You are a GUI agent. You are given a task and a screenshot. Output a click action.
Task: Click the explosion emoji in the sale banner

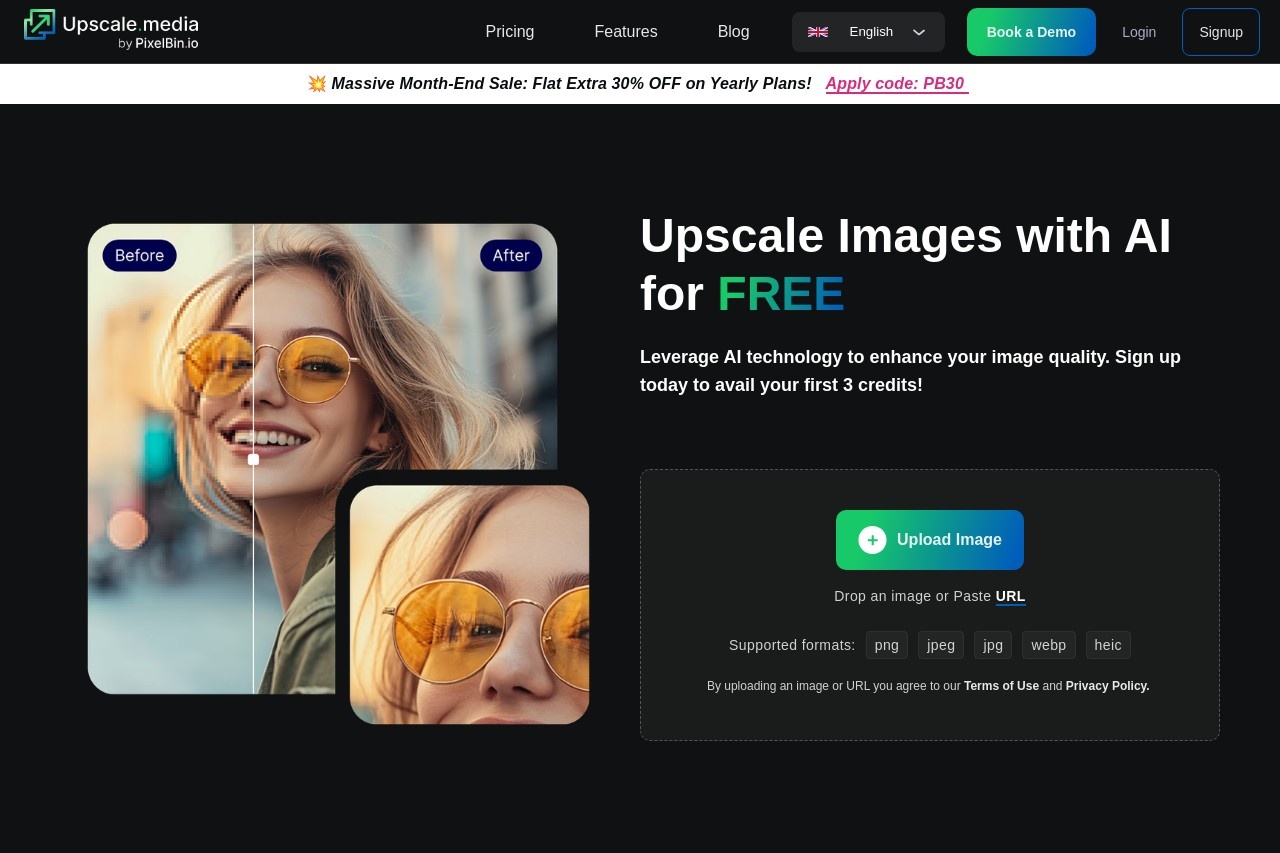[317, 83]
